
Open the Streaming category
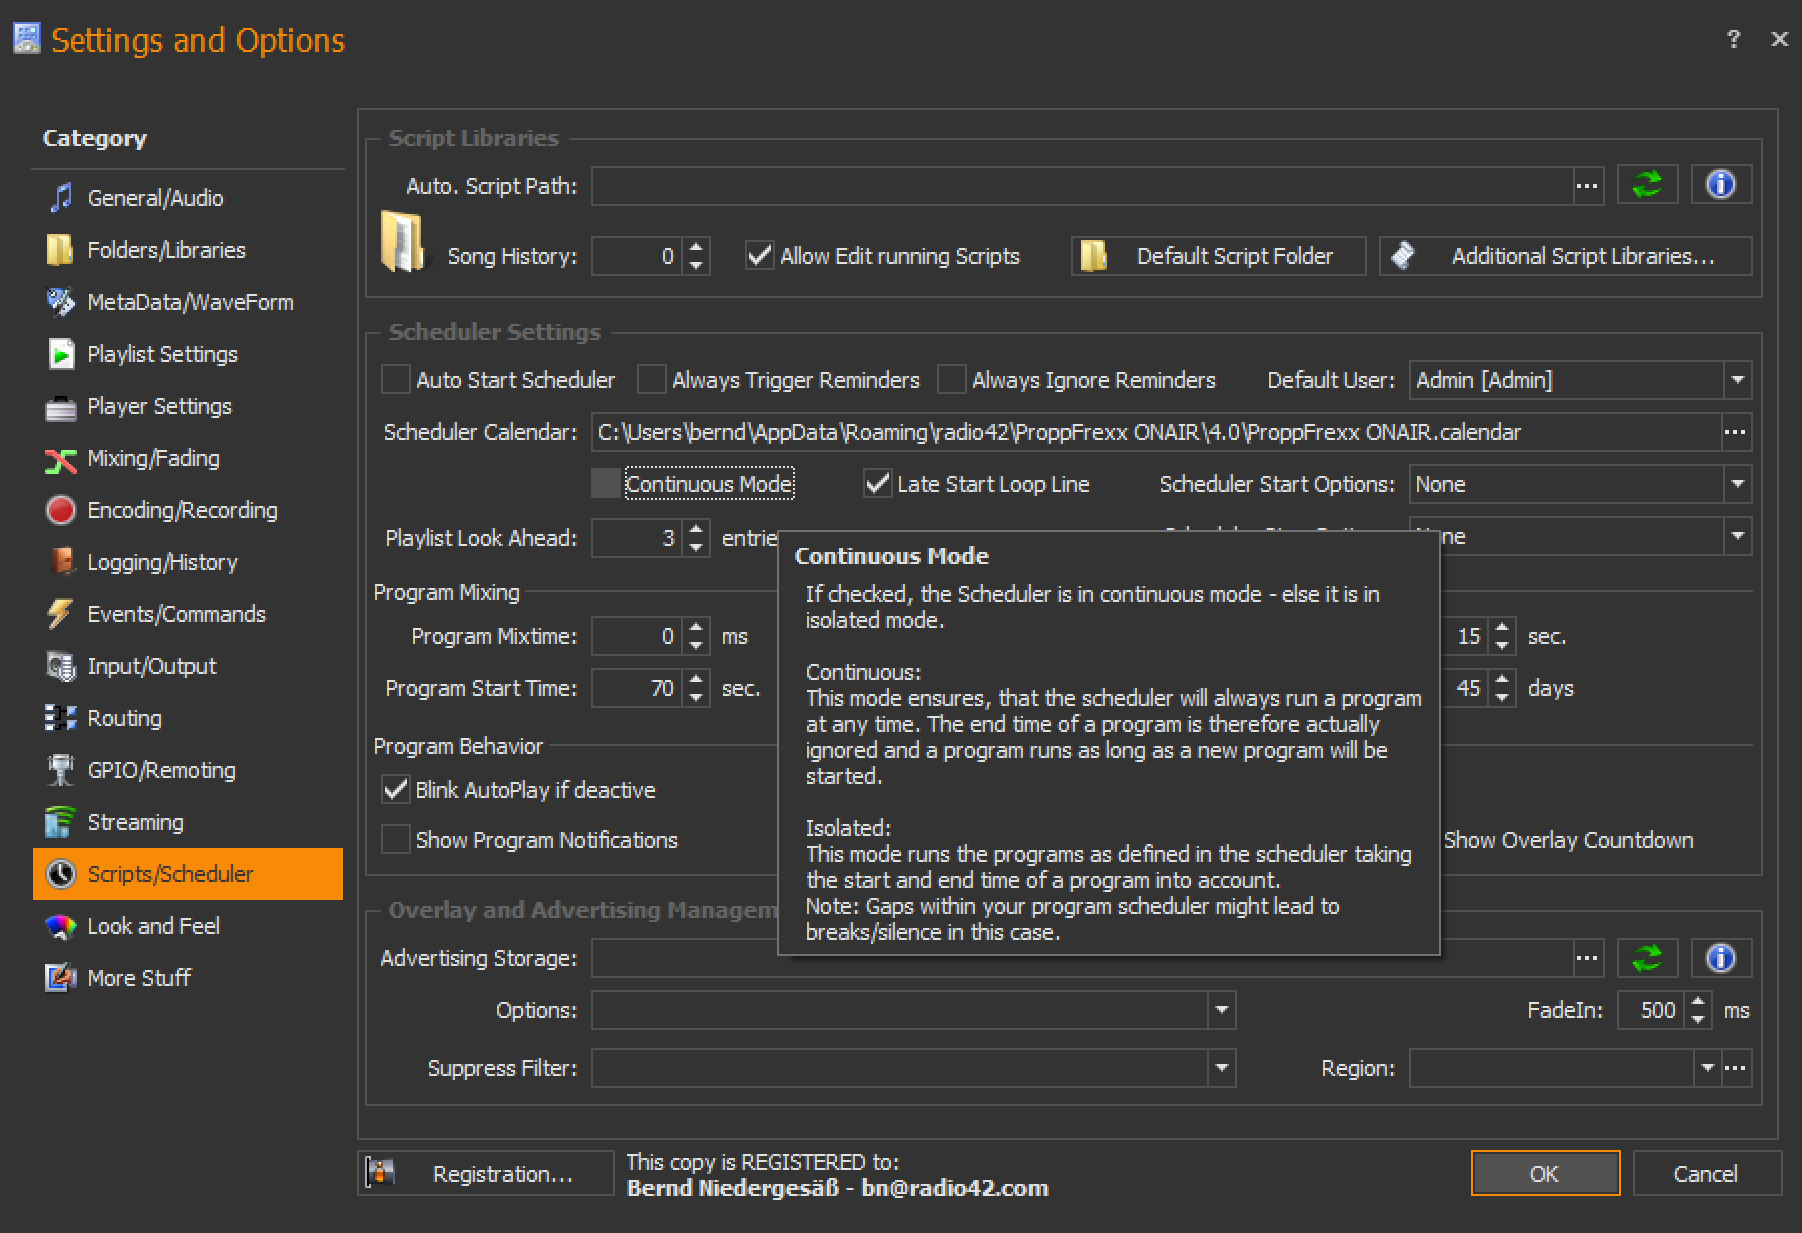pyautogui.click(x=135, y=822)
